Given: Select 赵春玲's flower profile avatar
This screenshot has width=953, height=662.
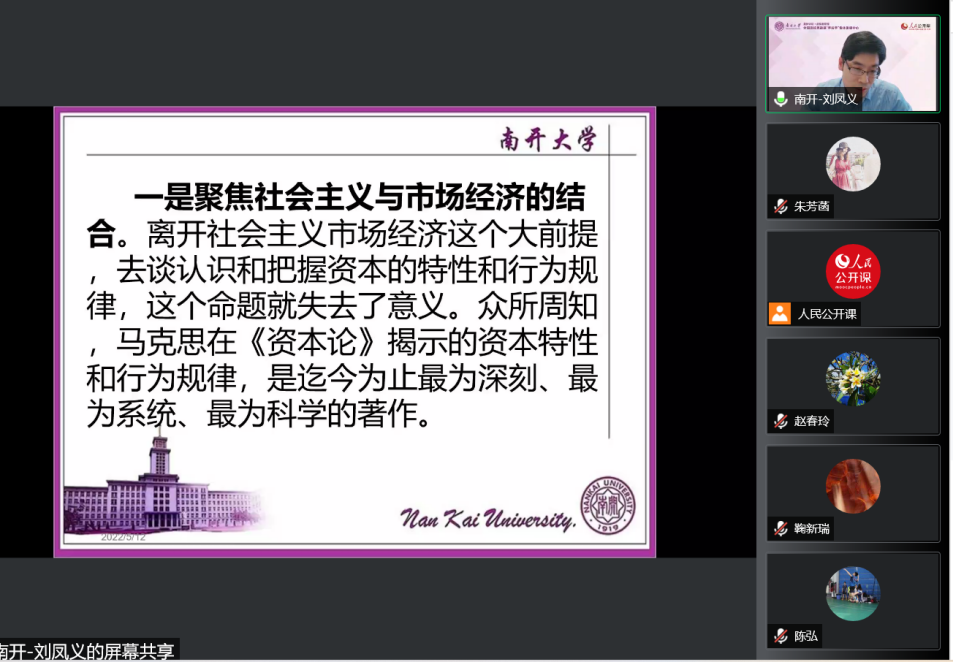Looking at the screenshot, I should 853,378.
